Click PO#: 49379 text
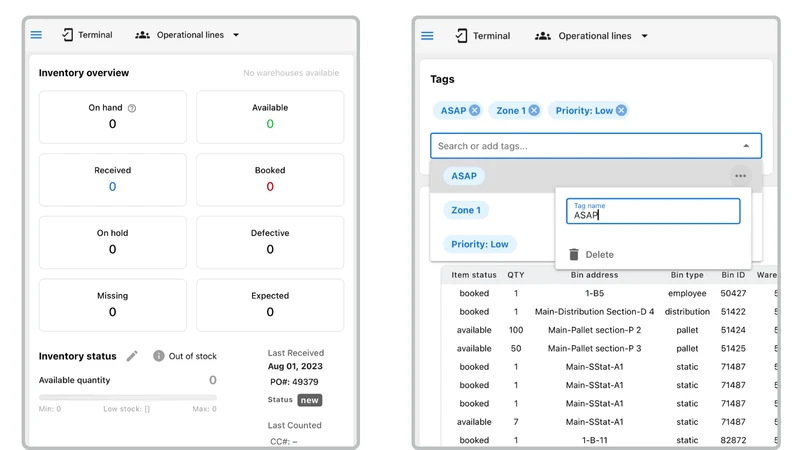Image resolution: width=800 pixels, height=450 pixels. [294, 382]
